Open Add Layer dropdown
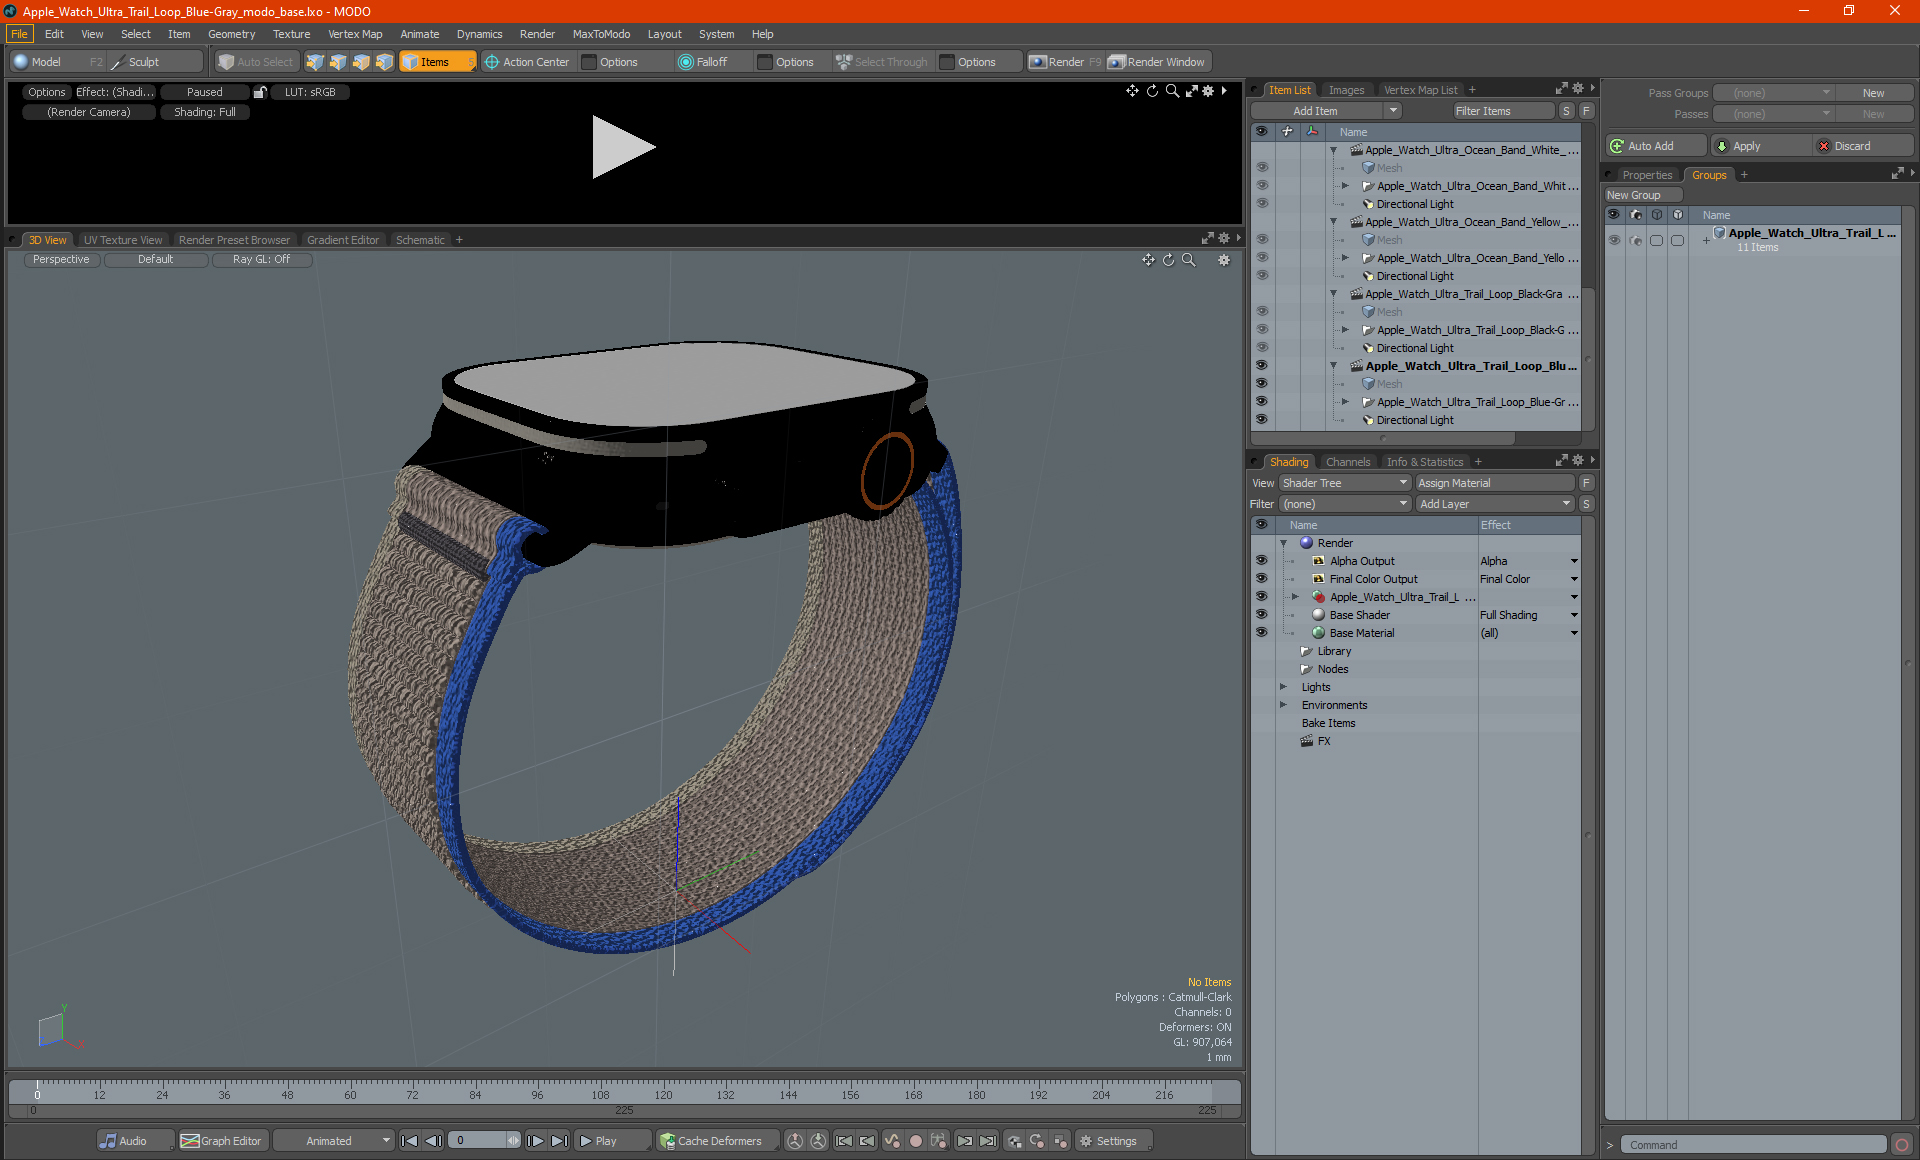Image resolution: width=1920 pixels, height=1160 pixels. click(1496, 504)
